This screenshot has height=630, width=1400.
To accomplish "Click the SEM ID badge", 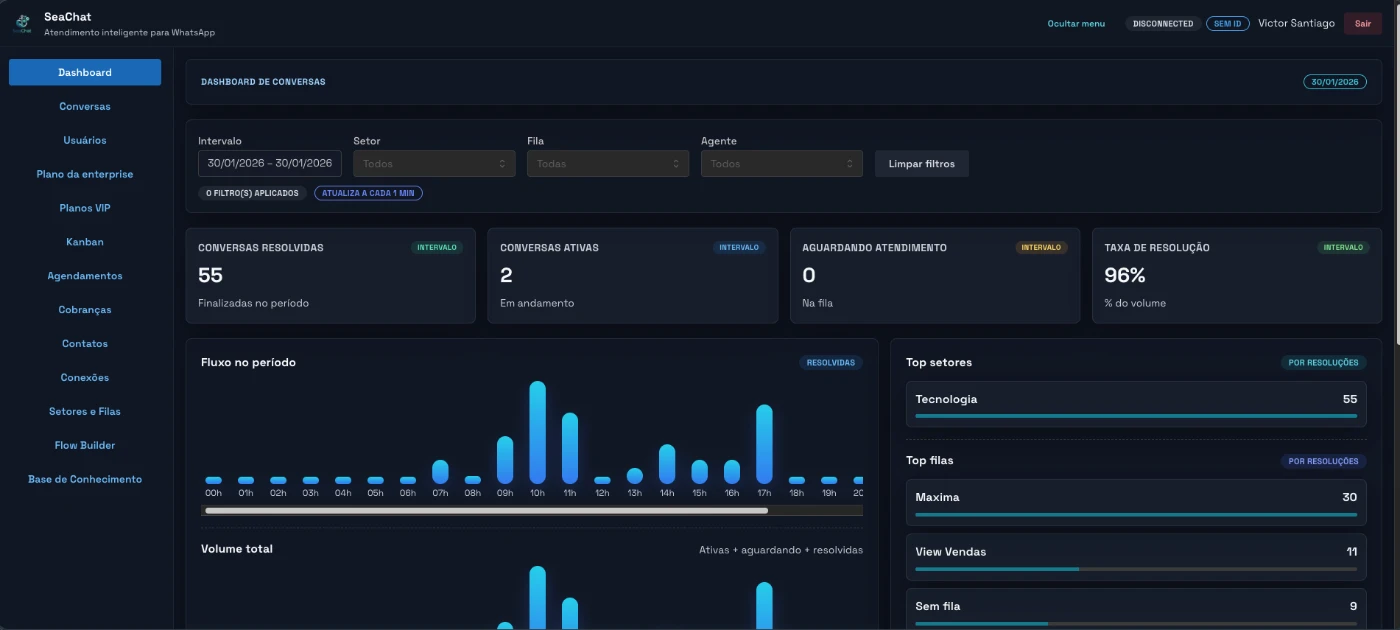I will [x=1227, y=24].
